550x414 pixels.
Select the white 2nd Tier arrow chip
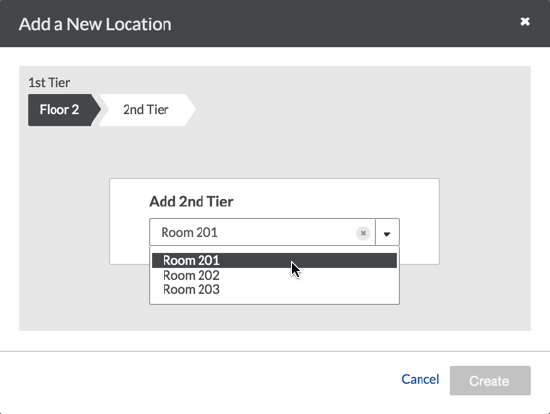147,110
